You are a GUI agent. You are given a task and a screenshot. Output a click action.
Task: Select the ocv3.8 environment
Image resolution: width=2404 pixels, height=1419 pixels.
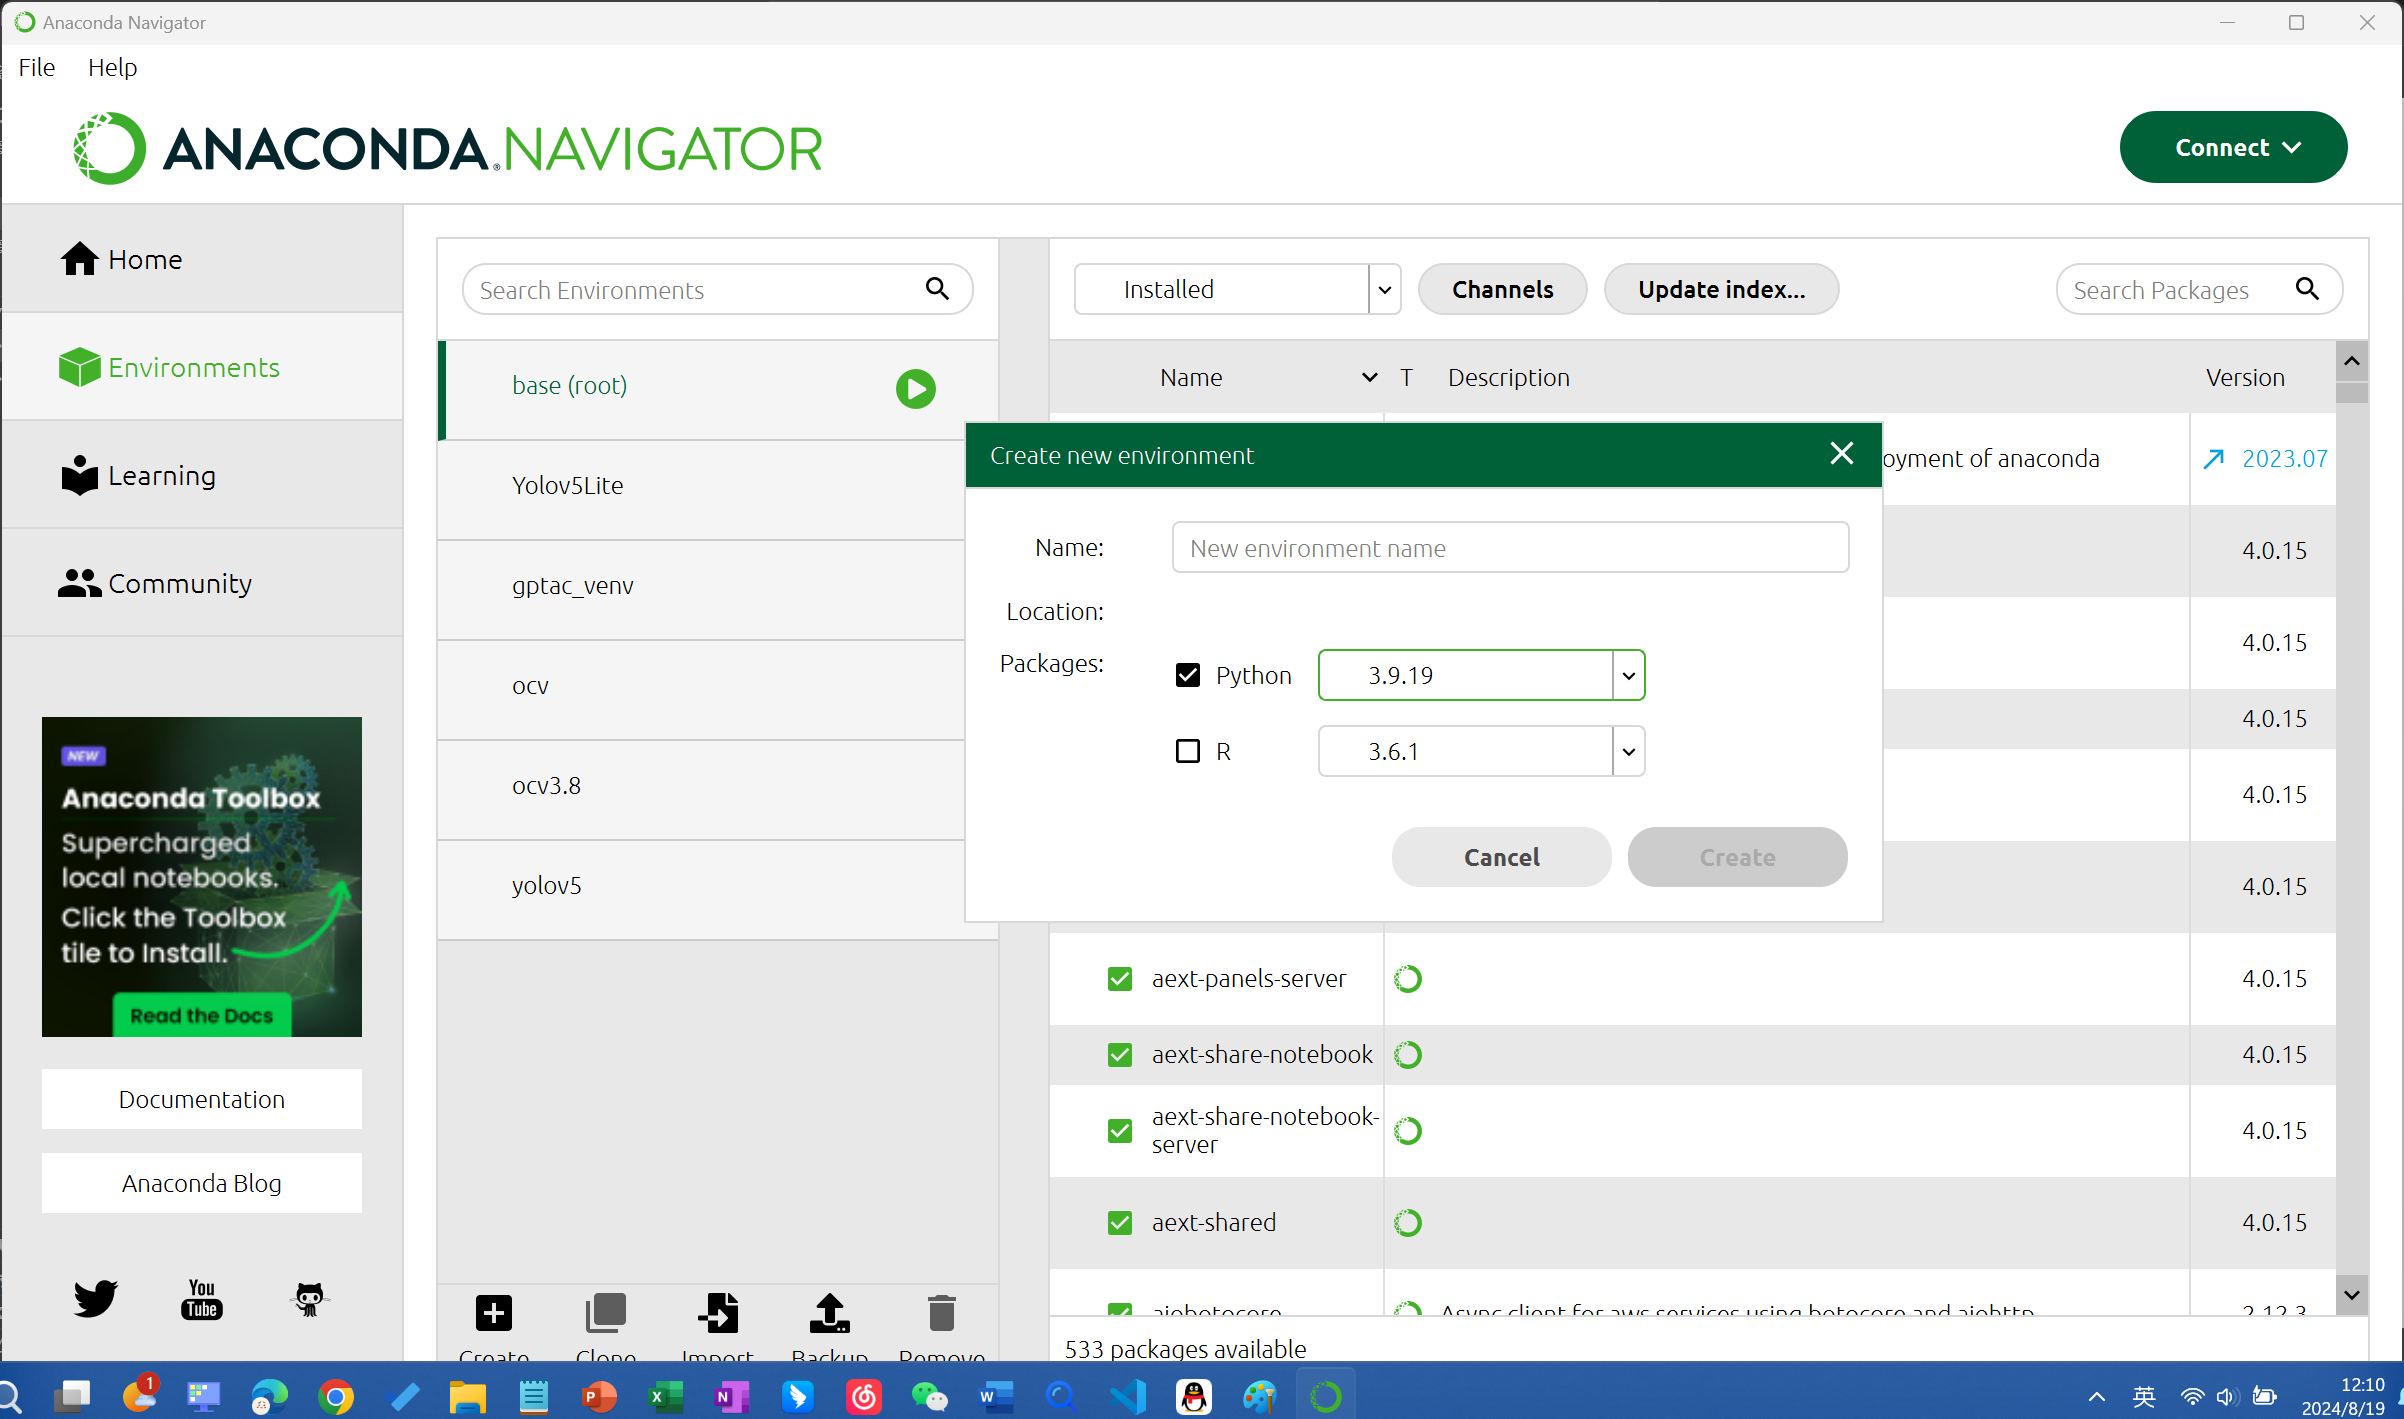[702, 790]
